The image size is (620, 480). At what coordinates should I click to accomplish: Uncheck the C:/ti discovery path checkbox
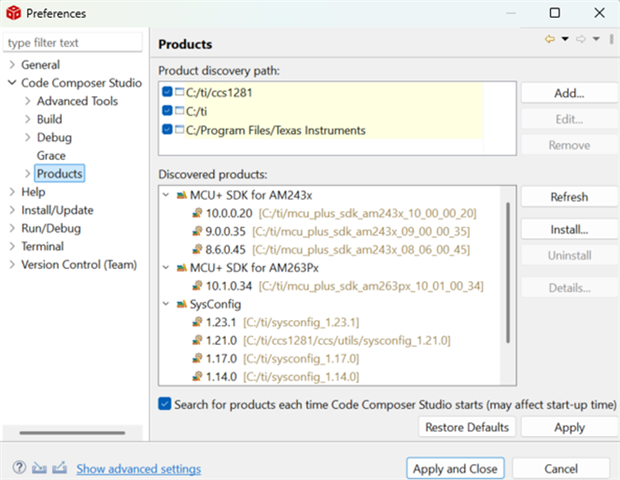[x=167, y=110]
